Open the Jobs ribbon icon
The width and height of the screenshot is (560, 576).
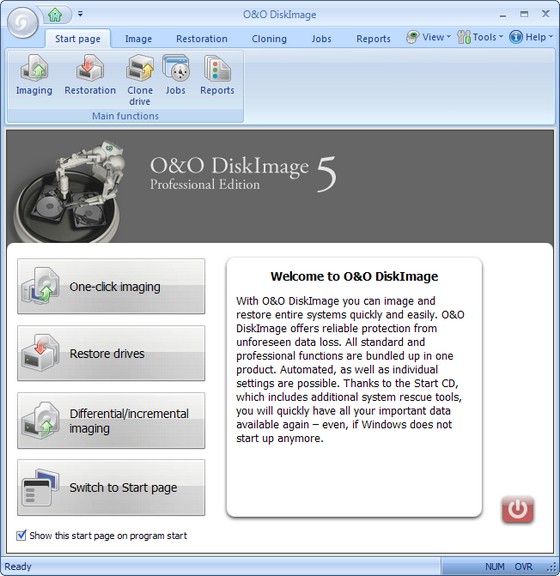click(x=175, y=75)
